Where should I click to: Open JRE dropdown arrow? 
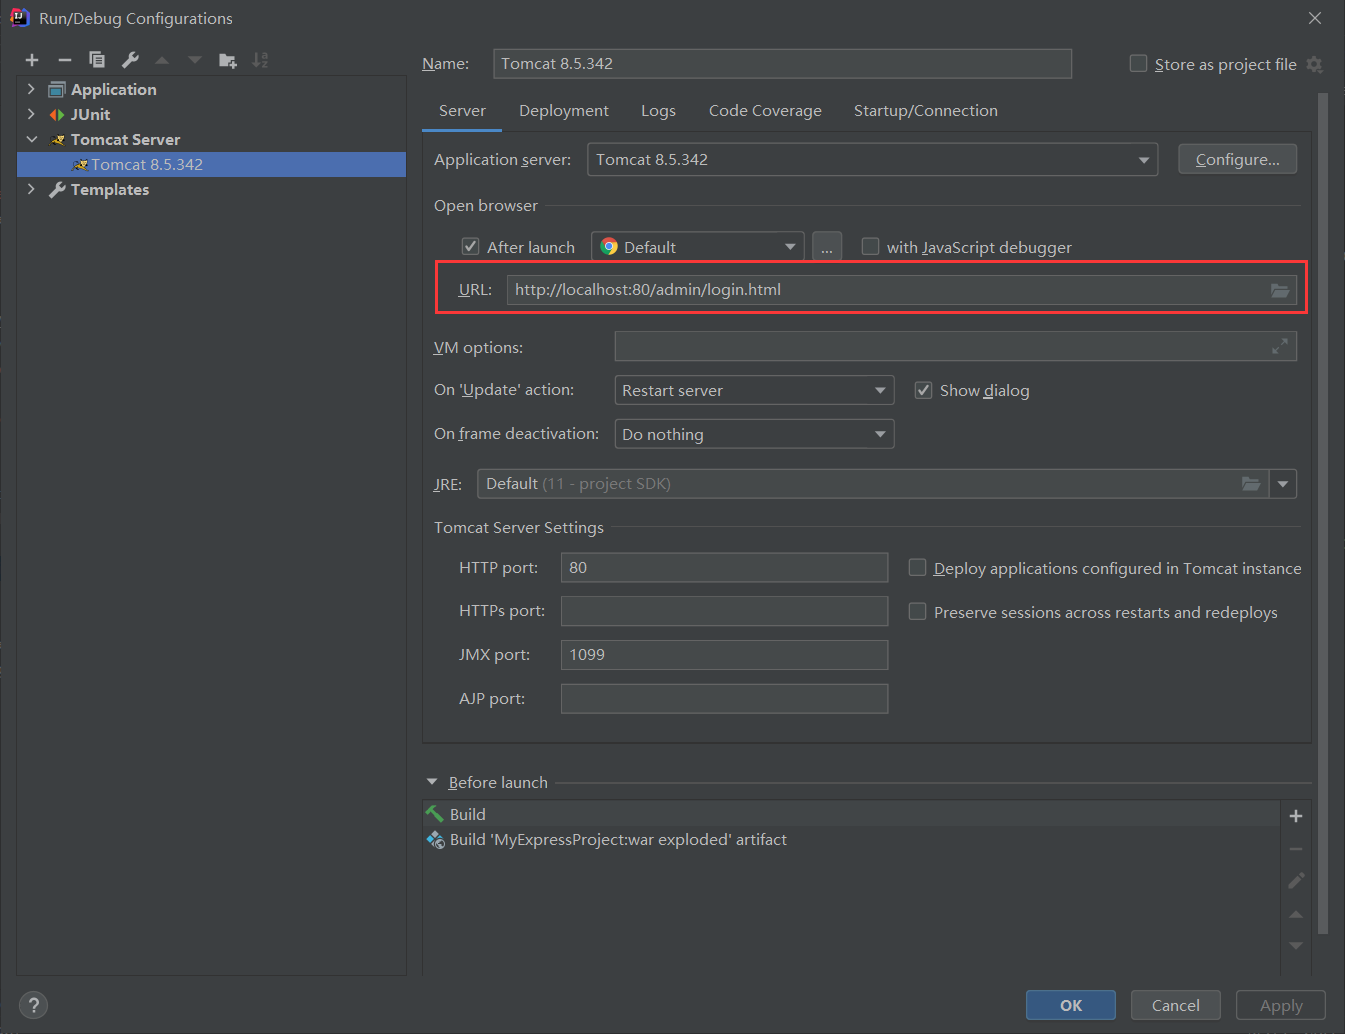(x=1283, y=484)
